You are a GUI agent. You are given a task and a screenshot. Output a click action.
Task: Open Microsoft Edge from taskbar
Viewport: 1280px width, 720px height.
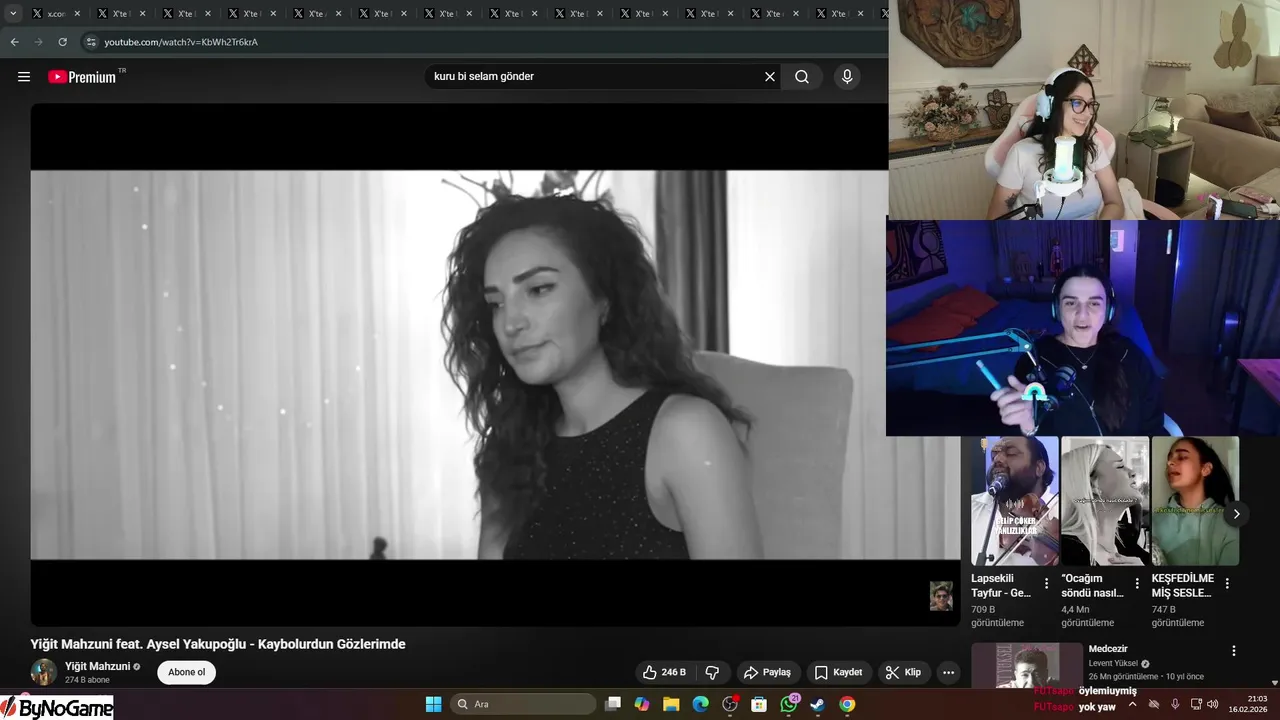click(x=701, y=704)
